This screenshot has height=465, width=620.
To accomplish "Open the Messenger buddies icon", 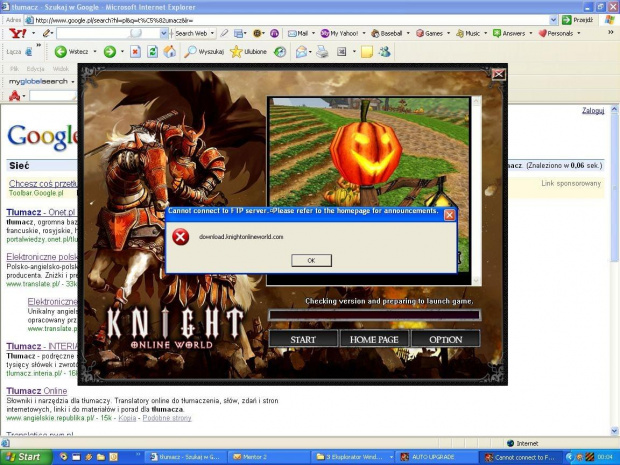I will (x=384, y=52).
